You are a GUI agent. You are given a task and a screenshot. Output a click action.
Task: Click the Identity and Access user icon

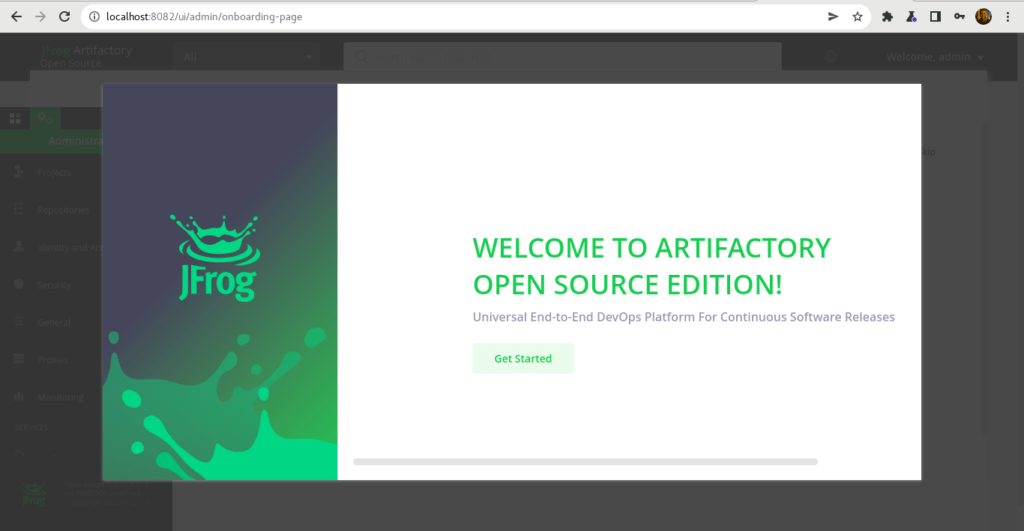pyautogui.click(x=19, y=246)
